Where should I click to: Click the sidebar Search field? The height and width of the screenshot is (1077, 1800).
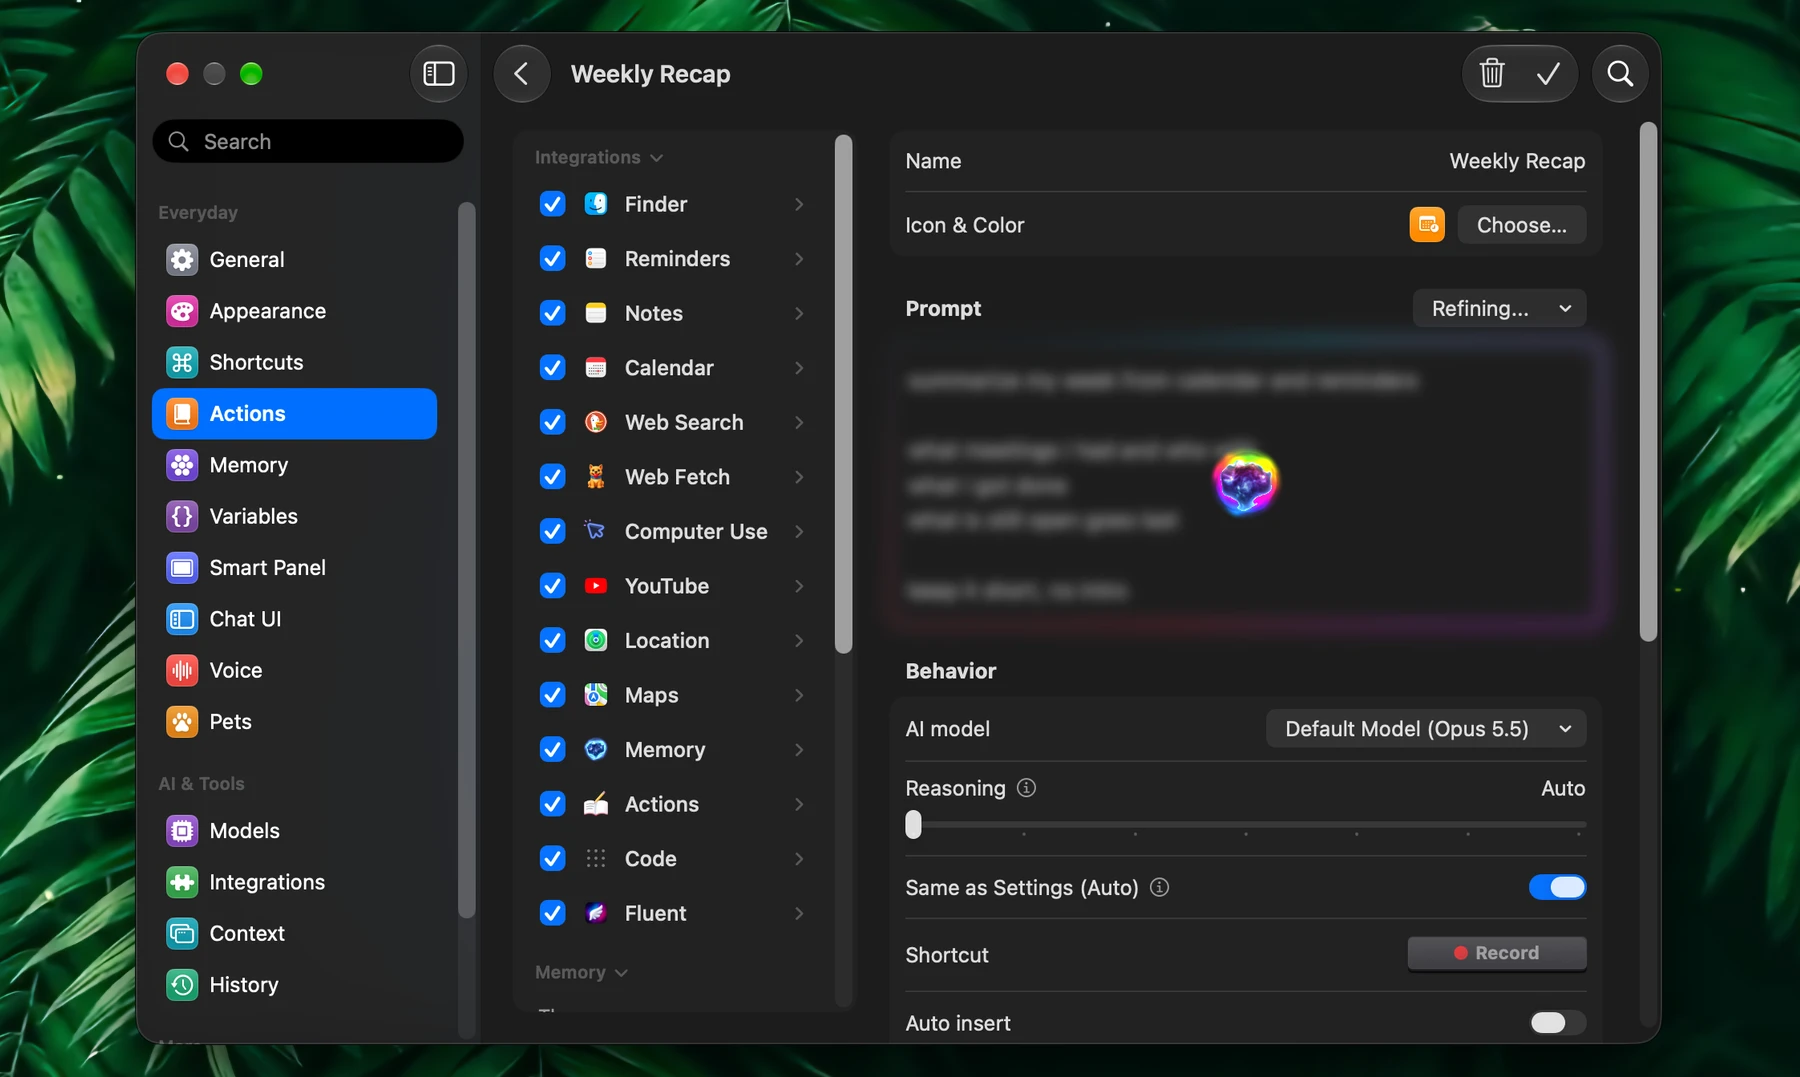(308, 141)
